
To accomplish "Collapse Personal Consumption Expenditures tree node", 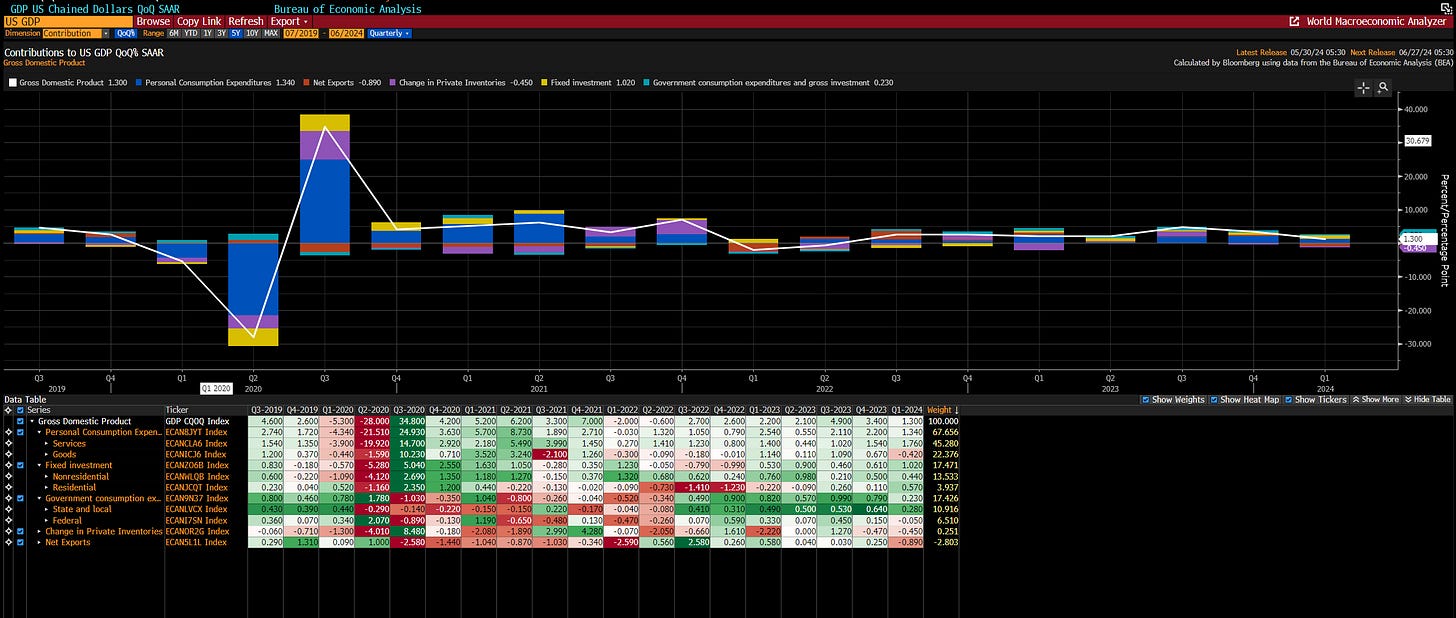I will (39, 432).
